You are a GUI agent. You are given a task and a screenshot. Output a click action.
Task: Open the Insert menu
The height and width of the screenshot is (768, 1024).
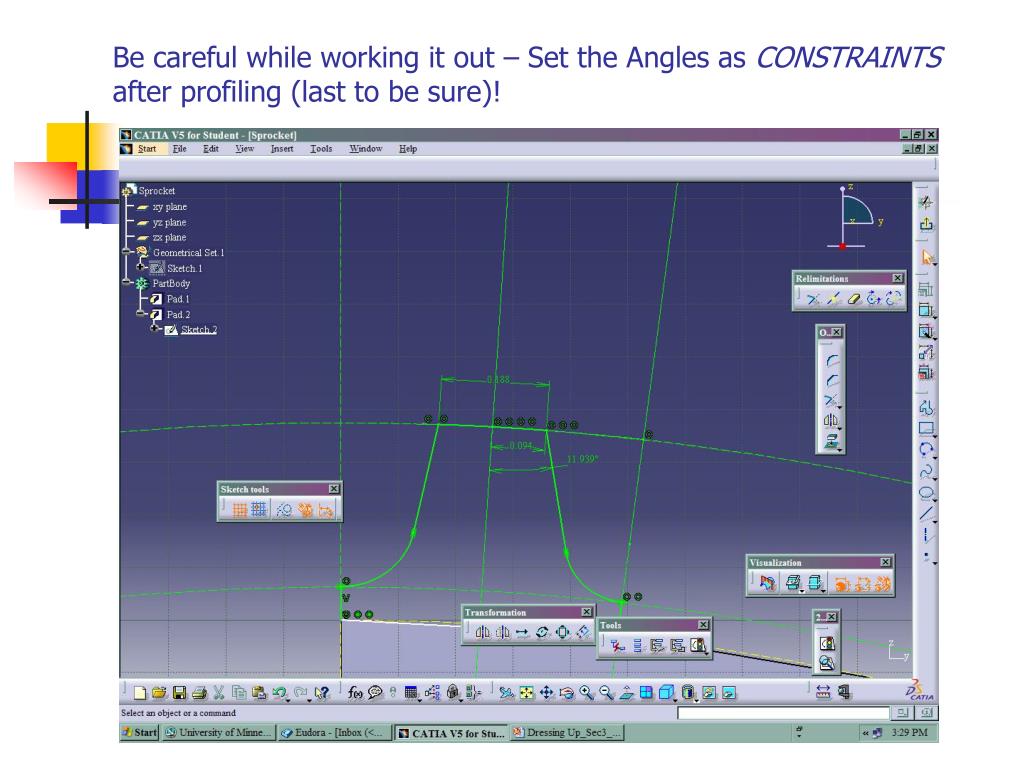tap(281, 149)
